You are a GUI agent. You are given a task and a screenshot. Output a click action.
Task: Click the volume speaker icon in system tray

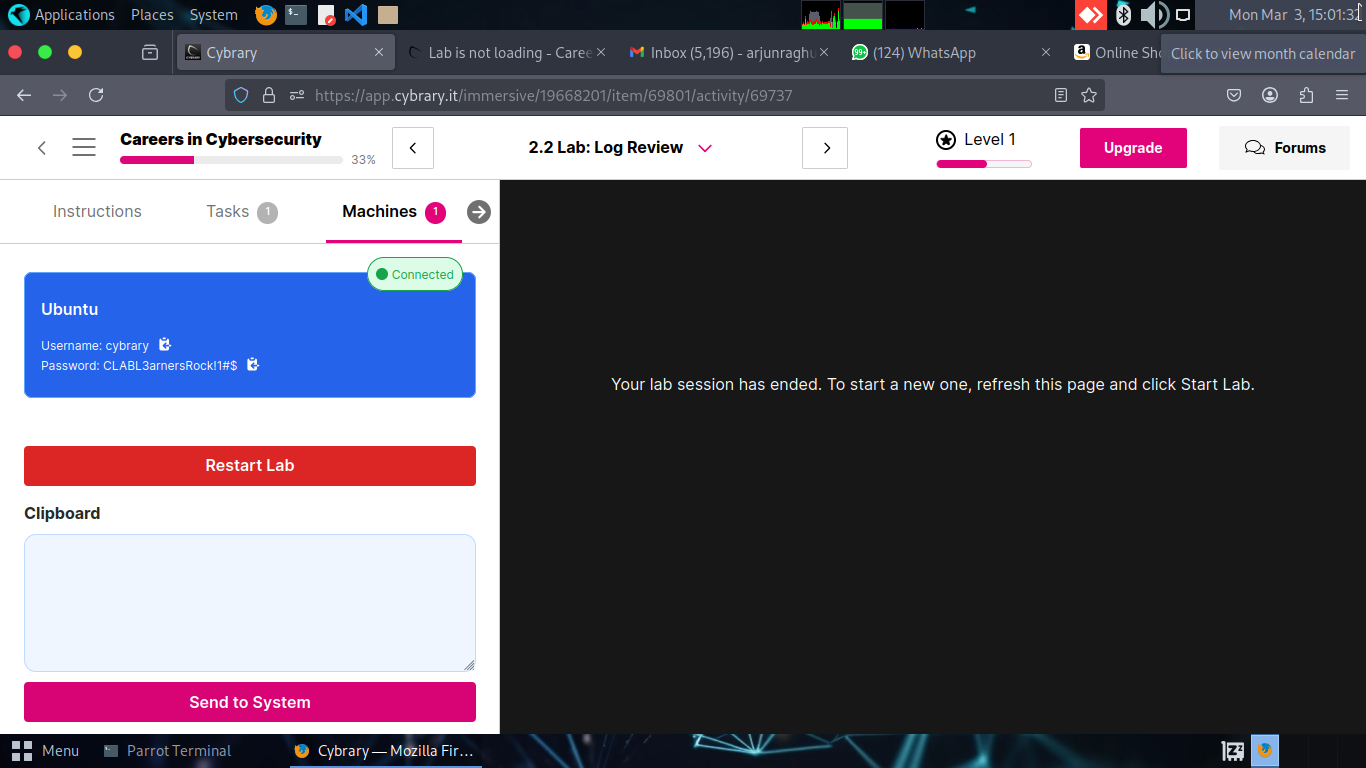[x=1153, y=15]
